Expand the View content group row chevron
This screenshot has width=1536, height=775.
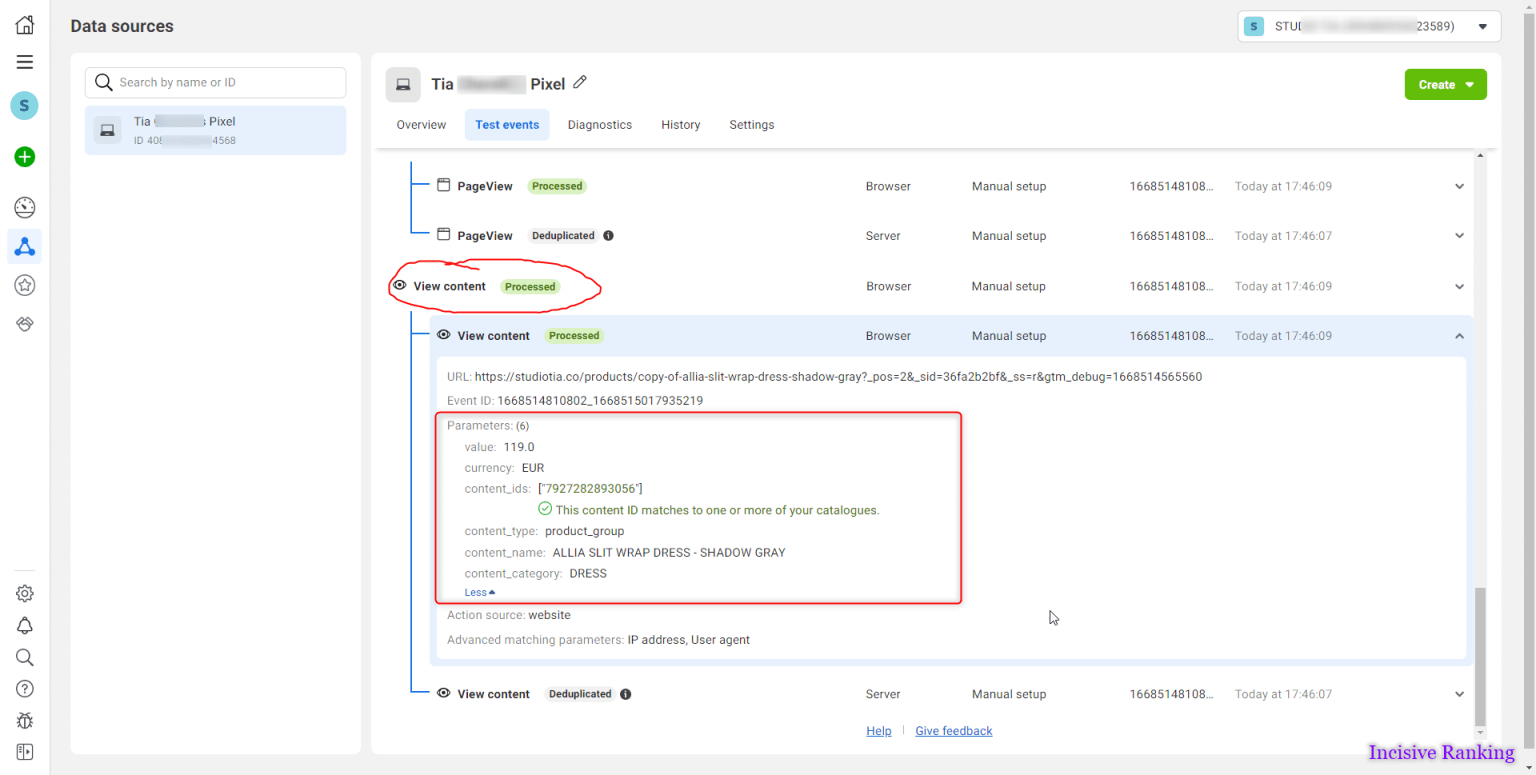tap(1459, 286)
